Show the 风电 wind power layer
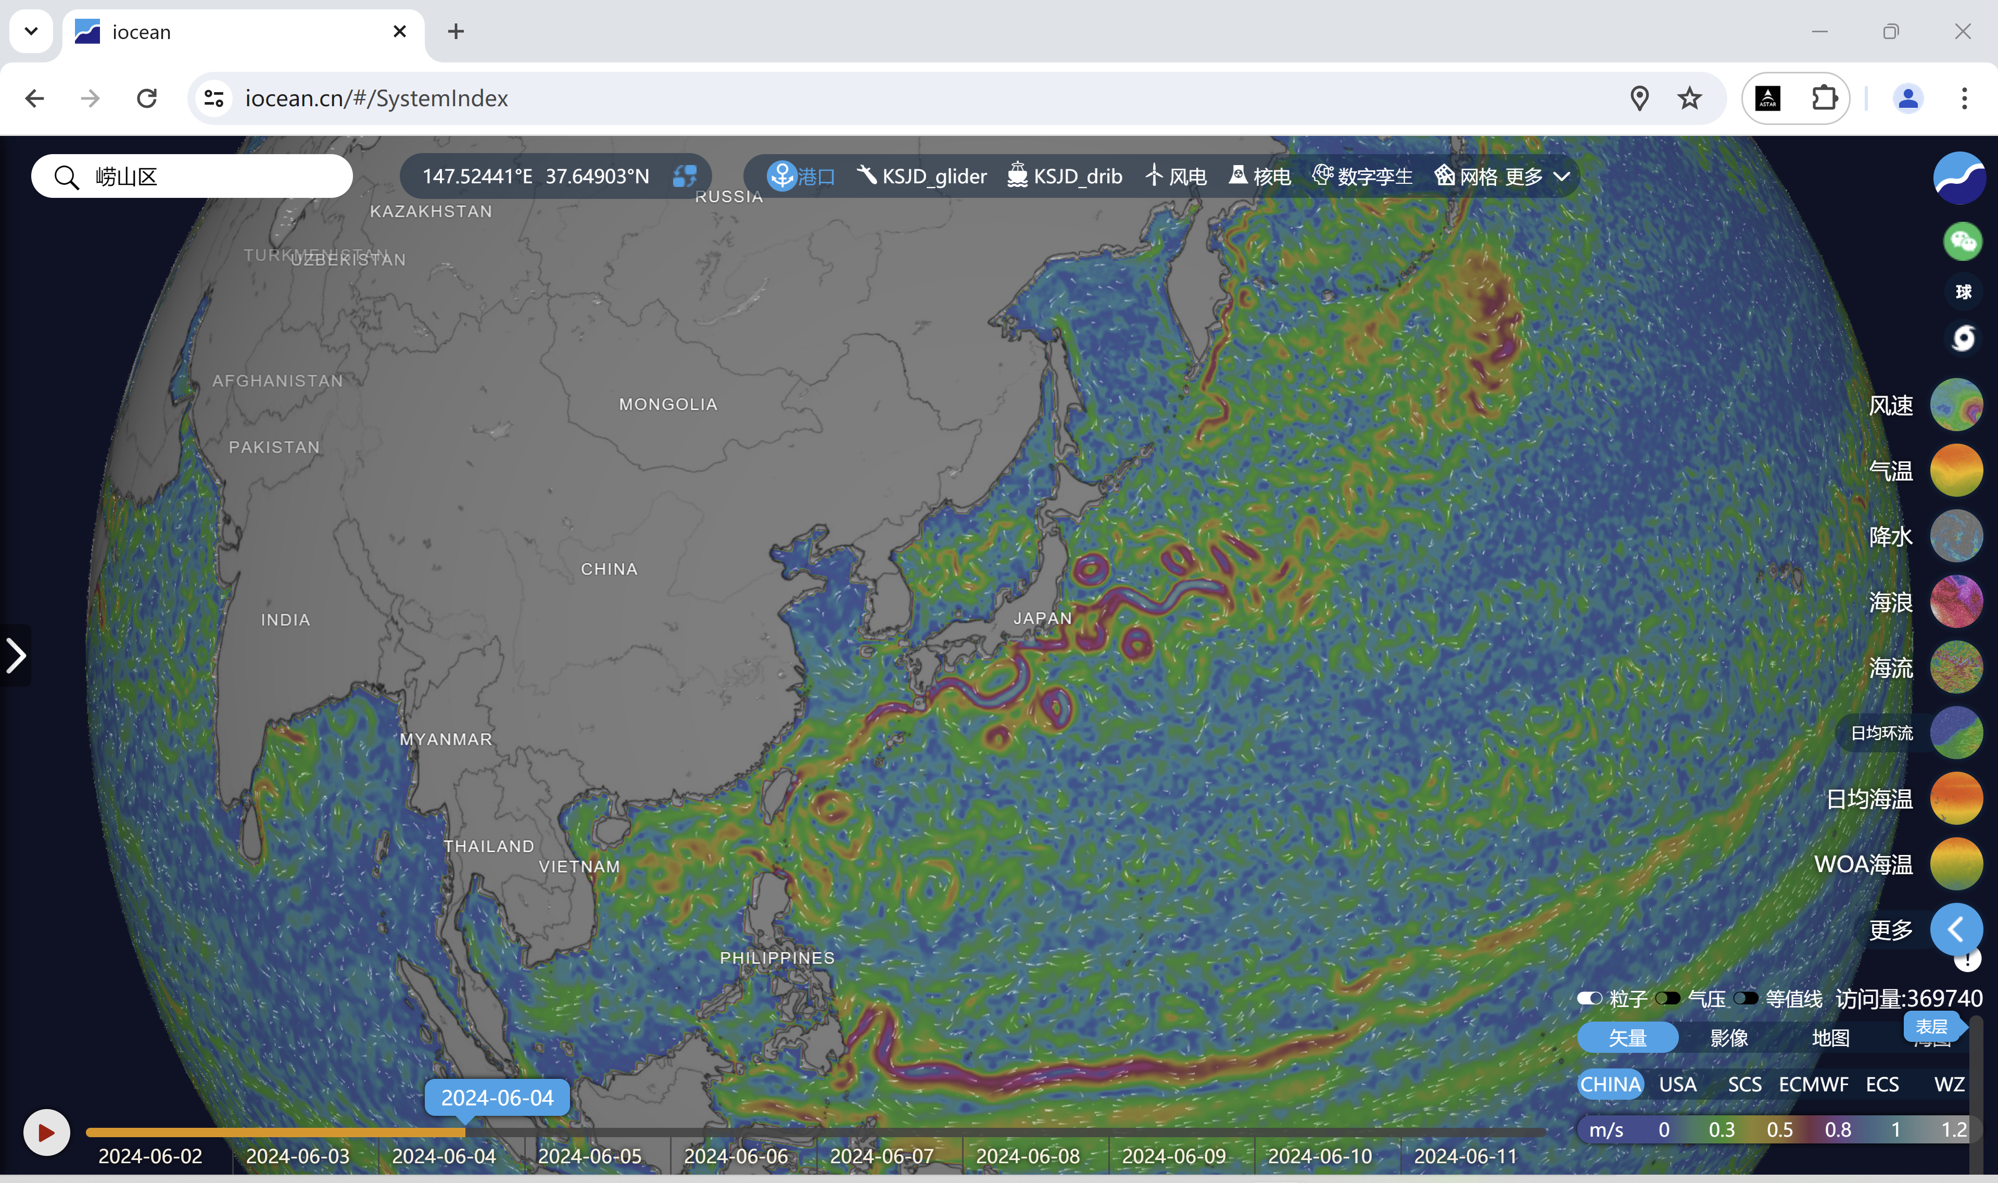 click(x=1176, y=176)
